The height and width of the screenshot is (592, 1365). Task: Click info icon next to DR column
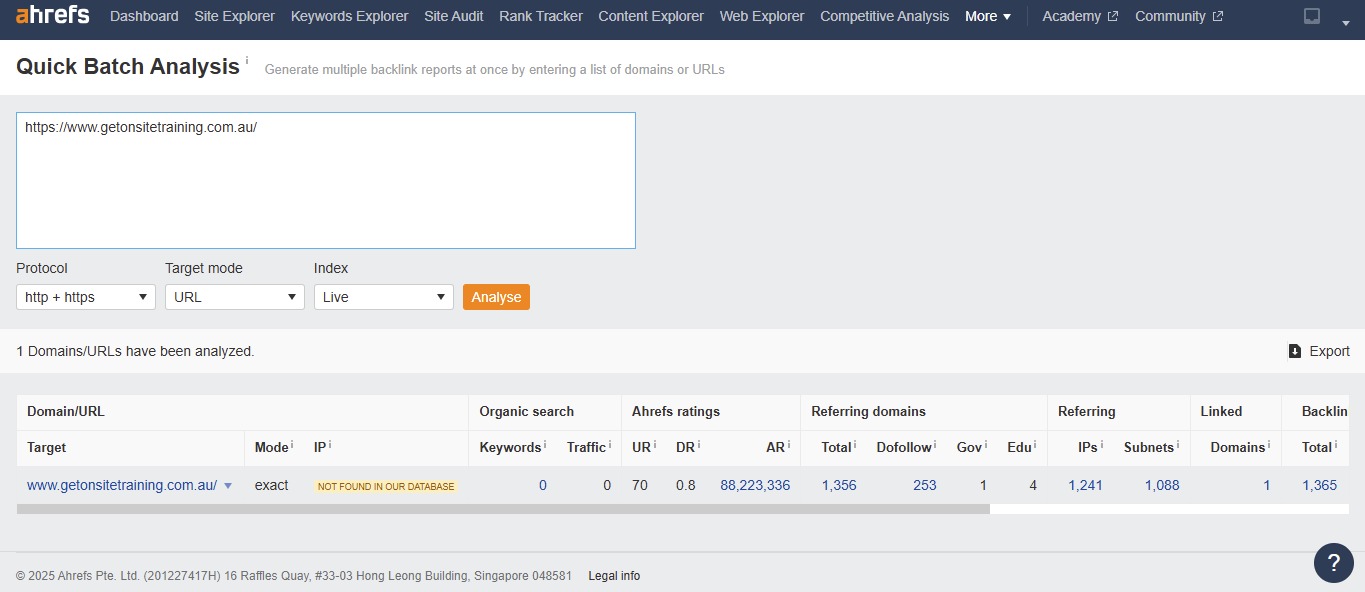(699, 445)
